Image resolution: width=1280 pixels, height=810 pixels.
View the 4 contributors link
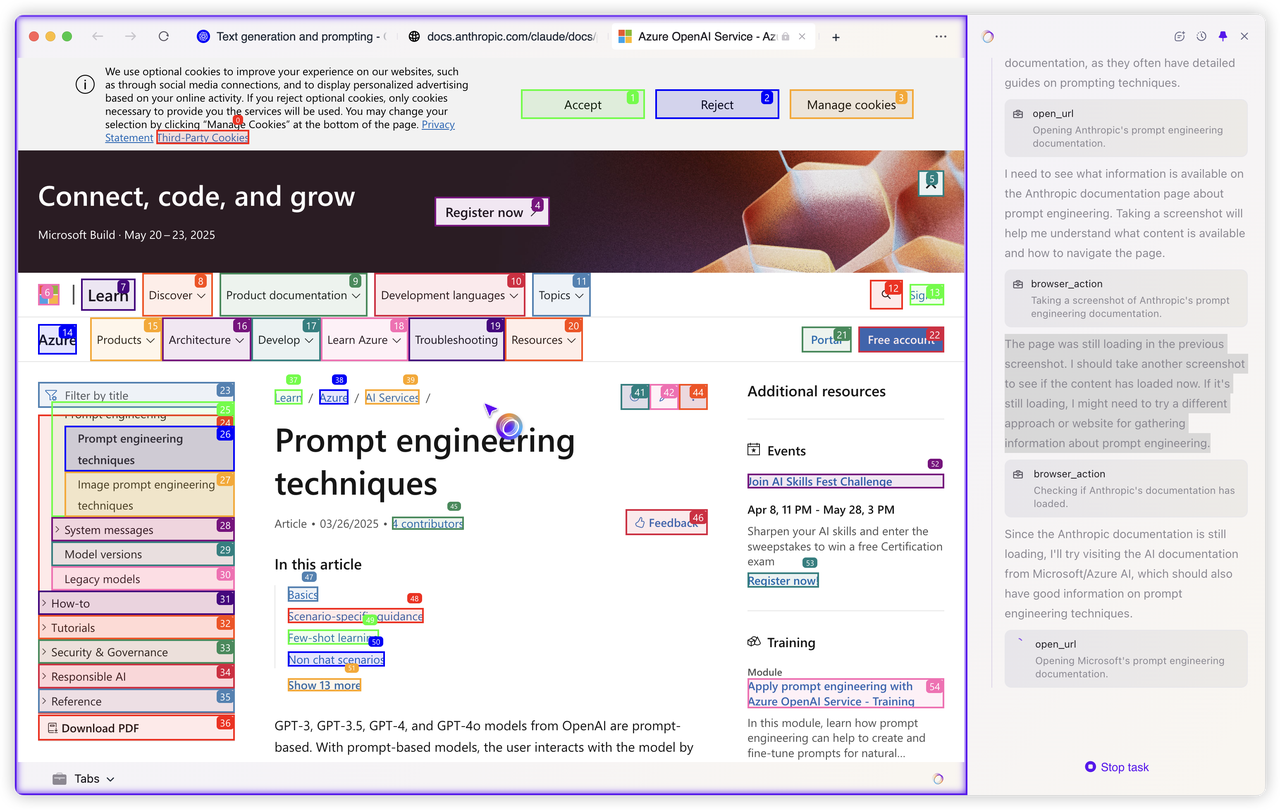(x=428, y=523)
